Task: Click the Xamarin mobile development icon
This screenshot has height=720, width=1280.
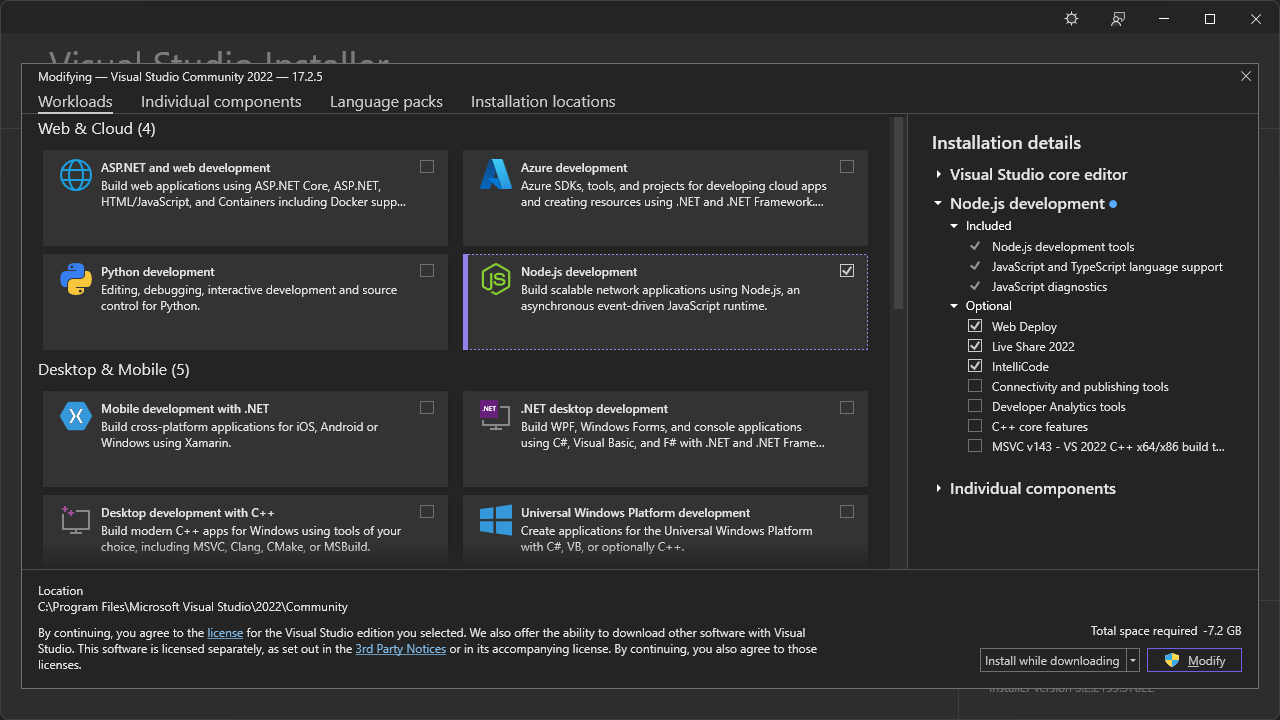Action: [76, 416]
